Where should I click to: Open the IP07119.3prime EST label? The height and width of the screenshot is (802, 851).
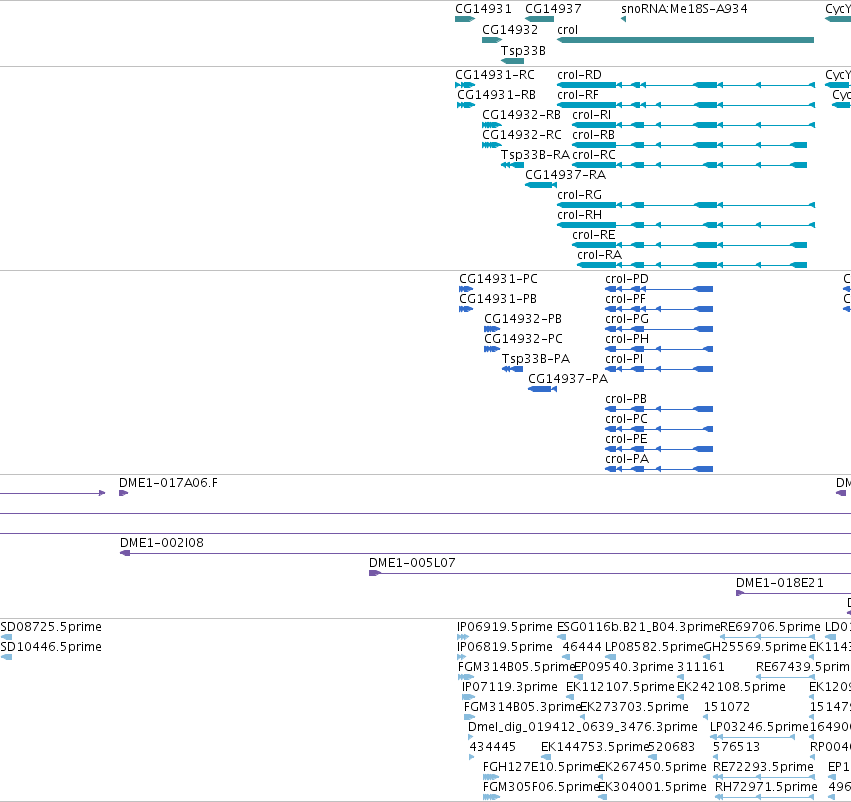[x=510, y=687]
